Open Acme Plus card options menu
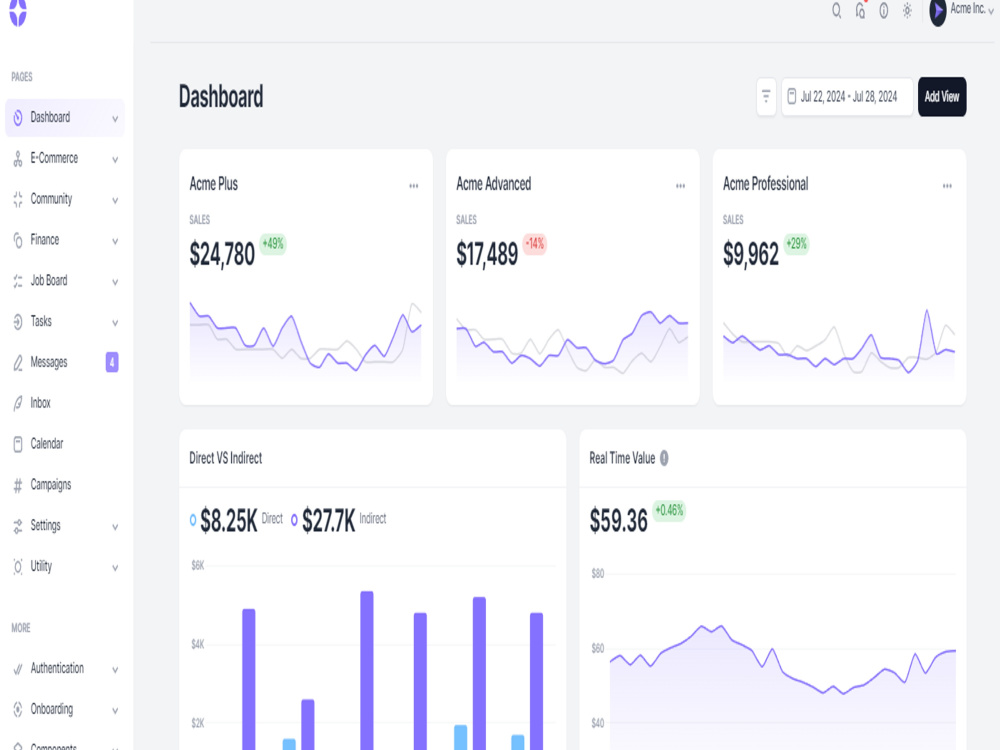 coord(413,186)
